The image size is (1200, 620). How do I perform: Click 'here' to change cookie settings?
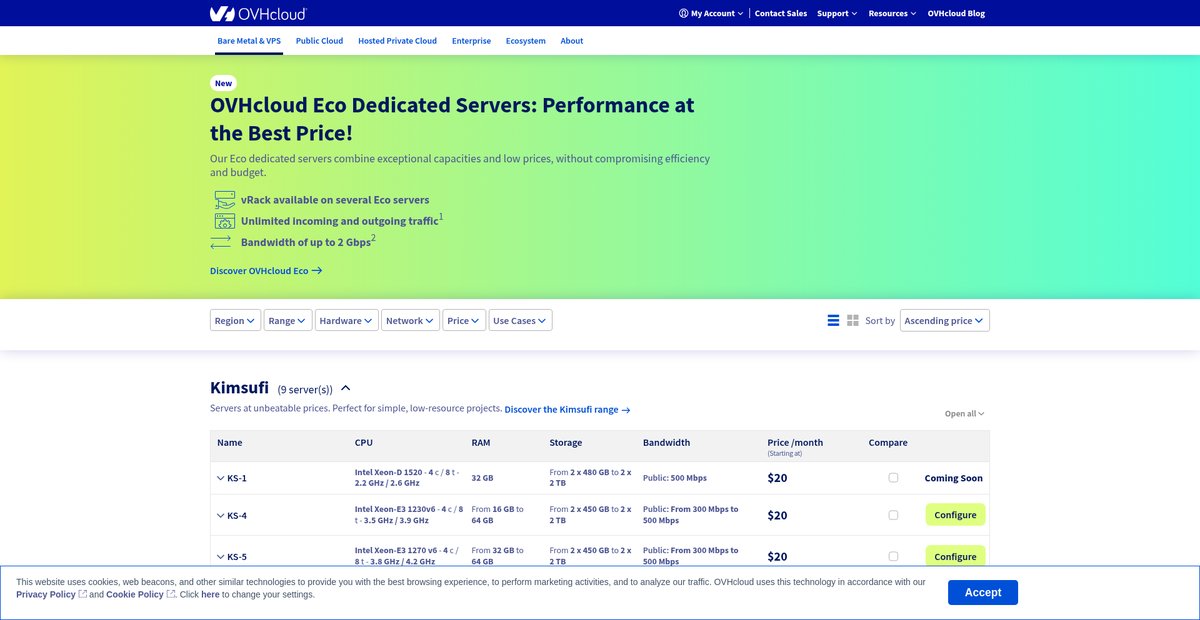click(x=210, y=594)
